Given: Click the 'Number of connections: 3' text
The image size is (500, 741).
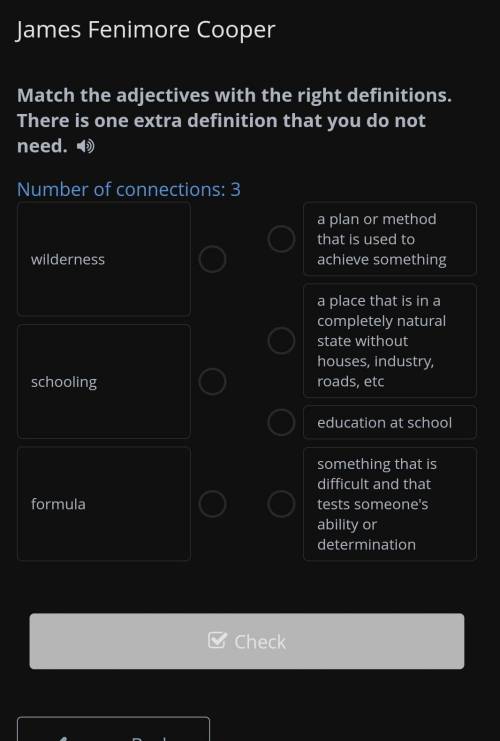Looking at the screenshot, I should tap(129, 190).
